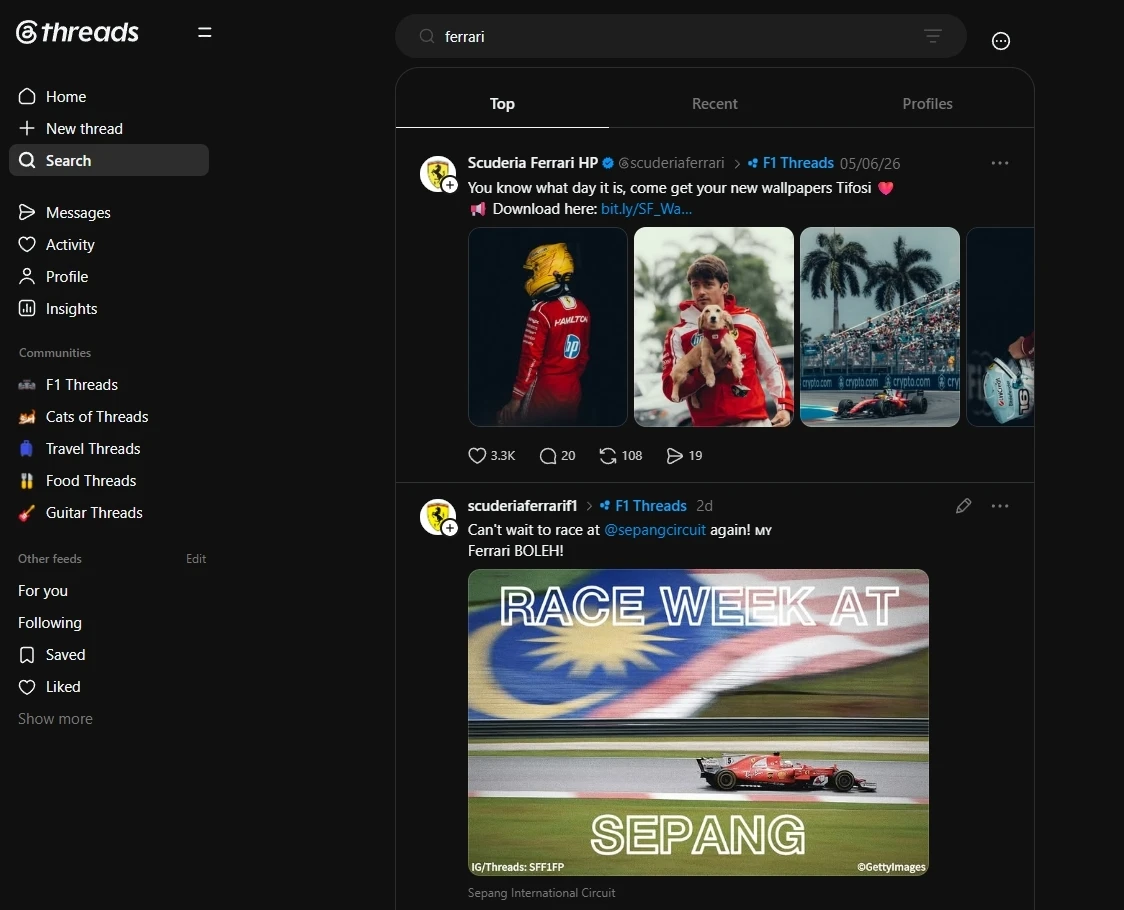This screenshot has width=1124, height=910.
Task: View the Leclerc holding dog image
Action: pos(714,327)
